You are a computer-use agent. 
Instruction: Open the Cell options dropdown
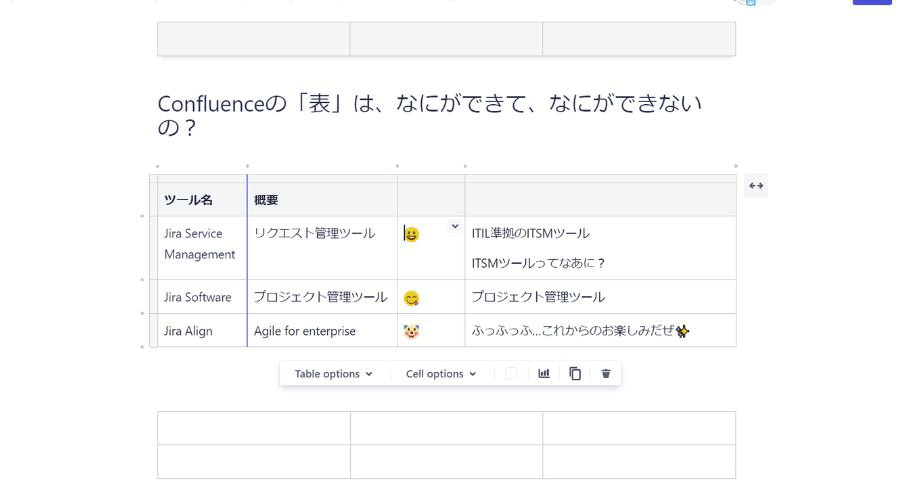pyautogui.click(x=441, y=374)
